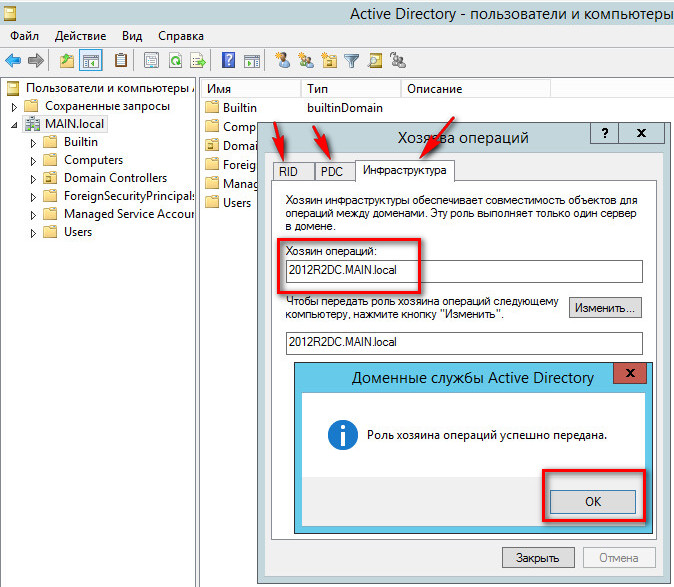The image size is (674, 587).
Task: Expand the Сохраненные запросы node
Action: [14, 107]
